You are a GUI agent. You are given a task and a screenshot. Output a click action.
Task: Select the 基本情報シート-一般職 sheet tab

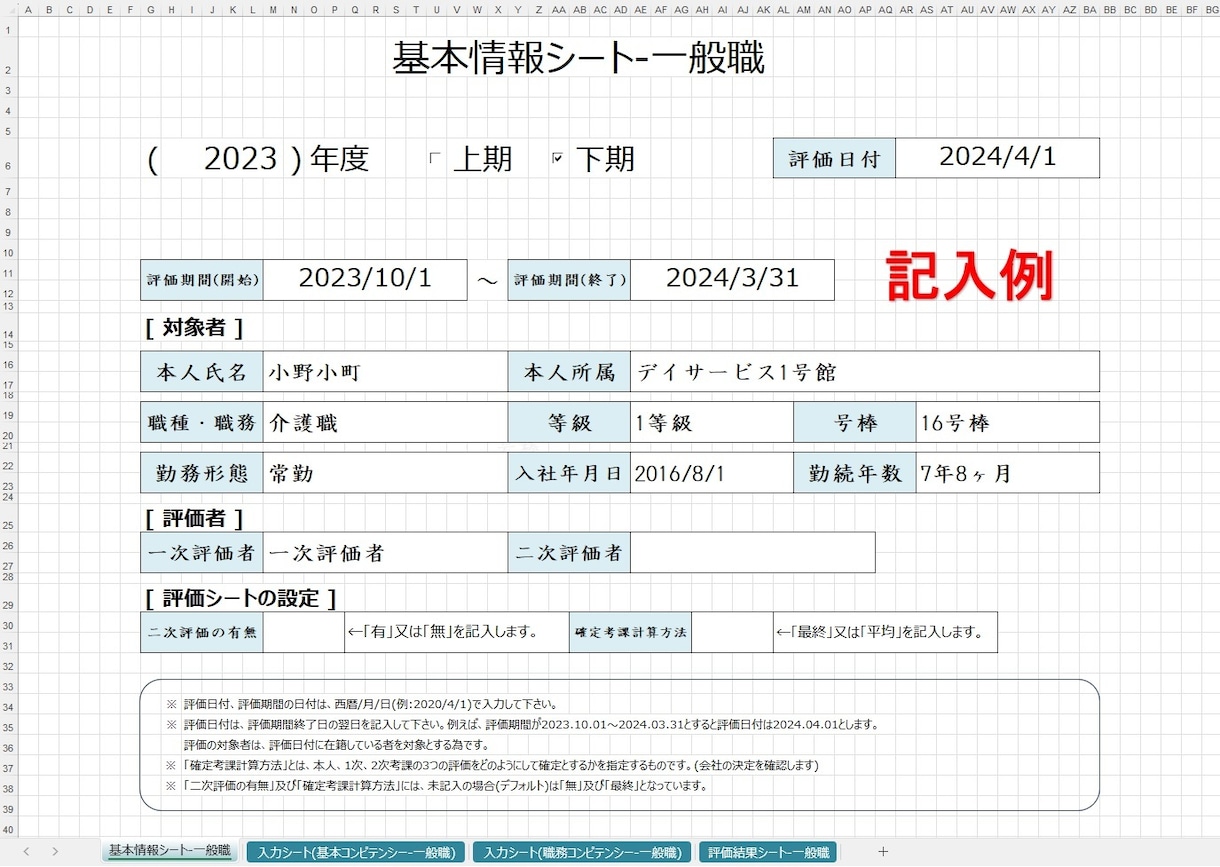point(169,851)
